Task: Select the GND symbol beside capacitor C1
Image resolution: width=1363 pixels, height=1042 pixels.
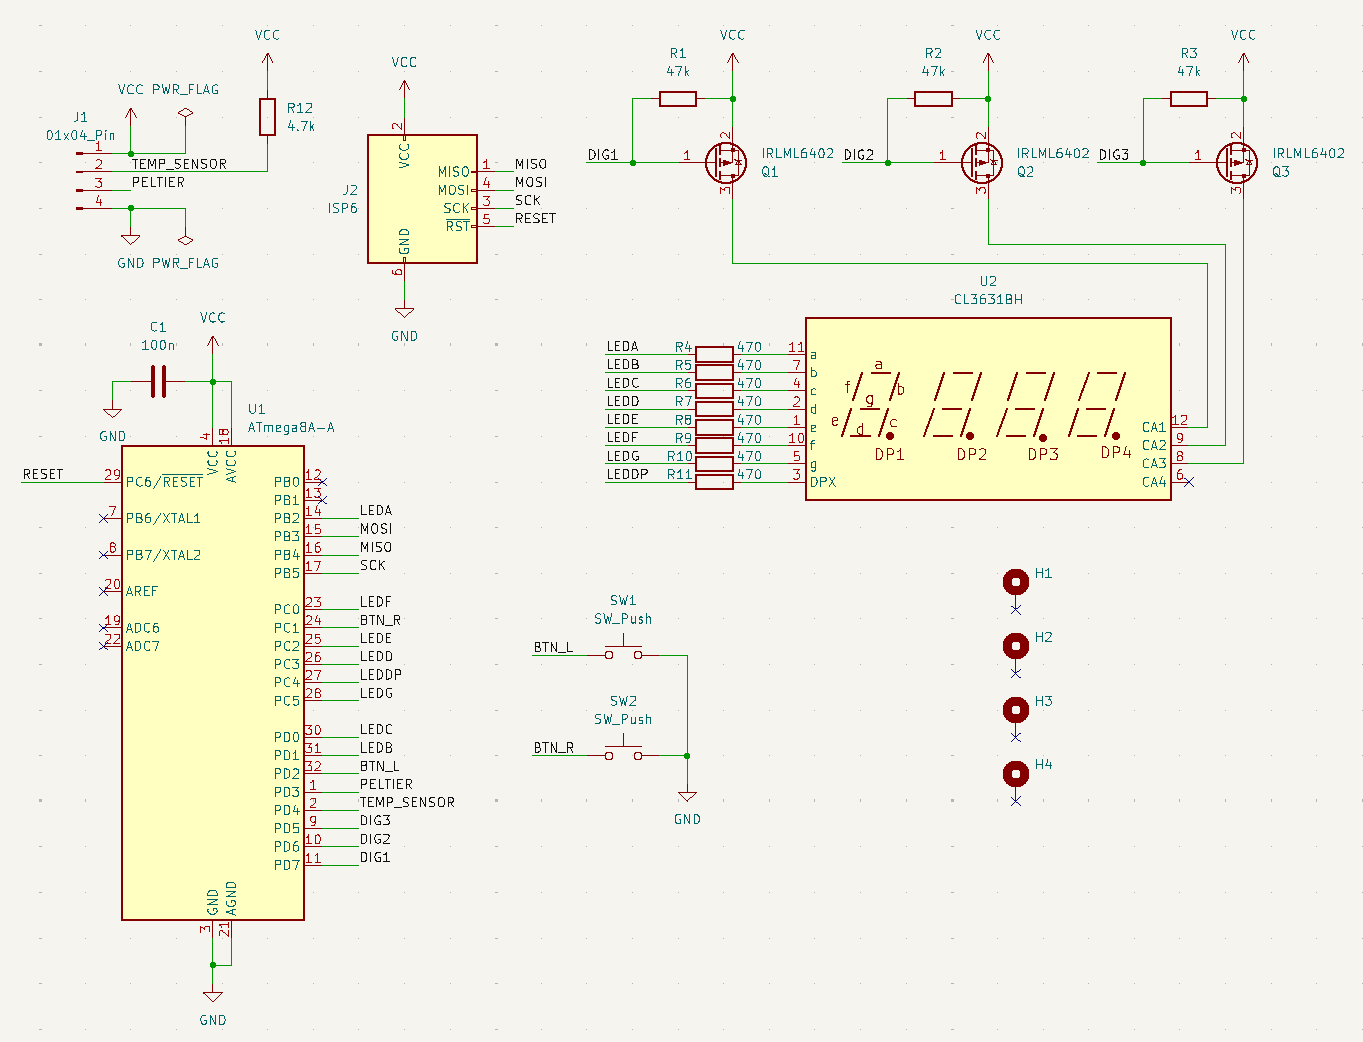Action: click(x=112, y=413)
